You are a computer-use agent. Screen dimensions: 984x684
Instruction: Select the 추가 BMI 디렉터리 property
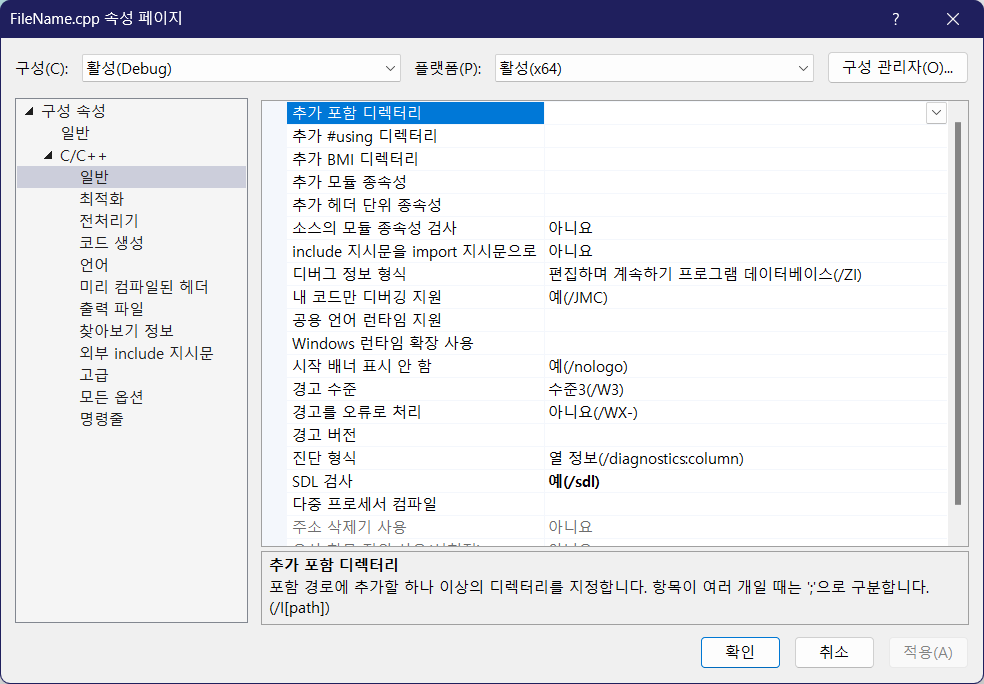click(415, 159)
